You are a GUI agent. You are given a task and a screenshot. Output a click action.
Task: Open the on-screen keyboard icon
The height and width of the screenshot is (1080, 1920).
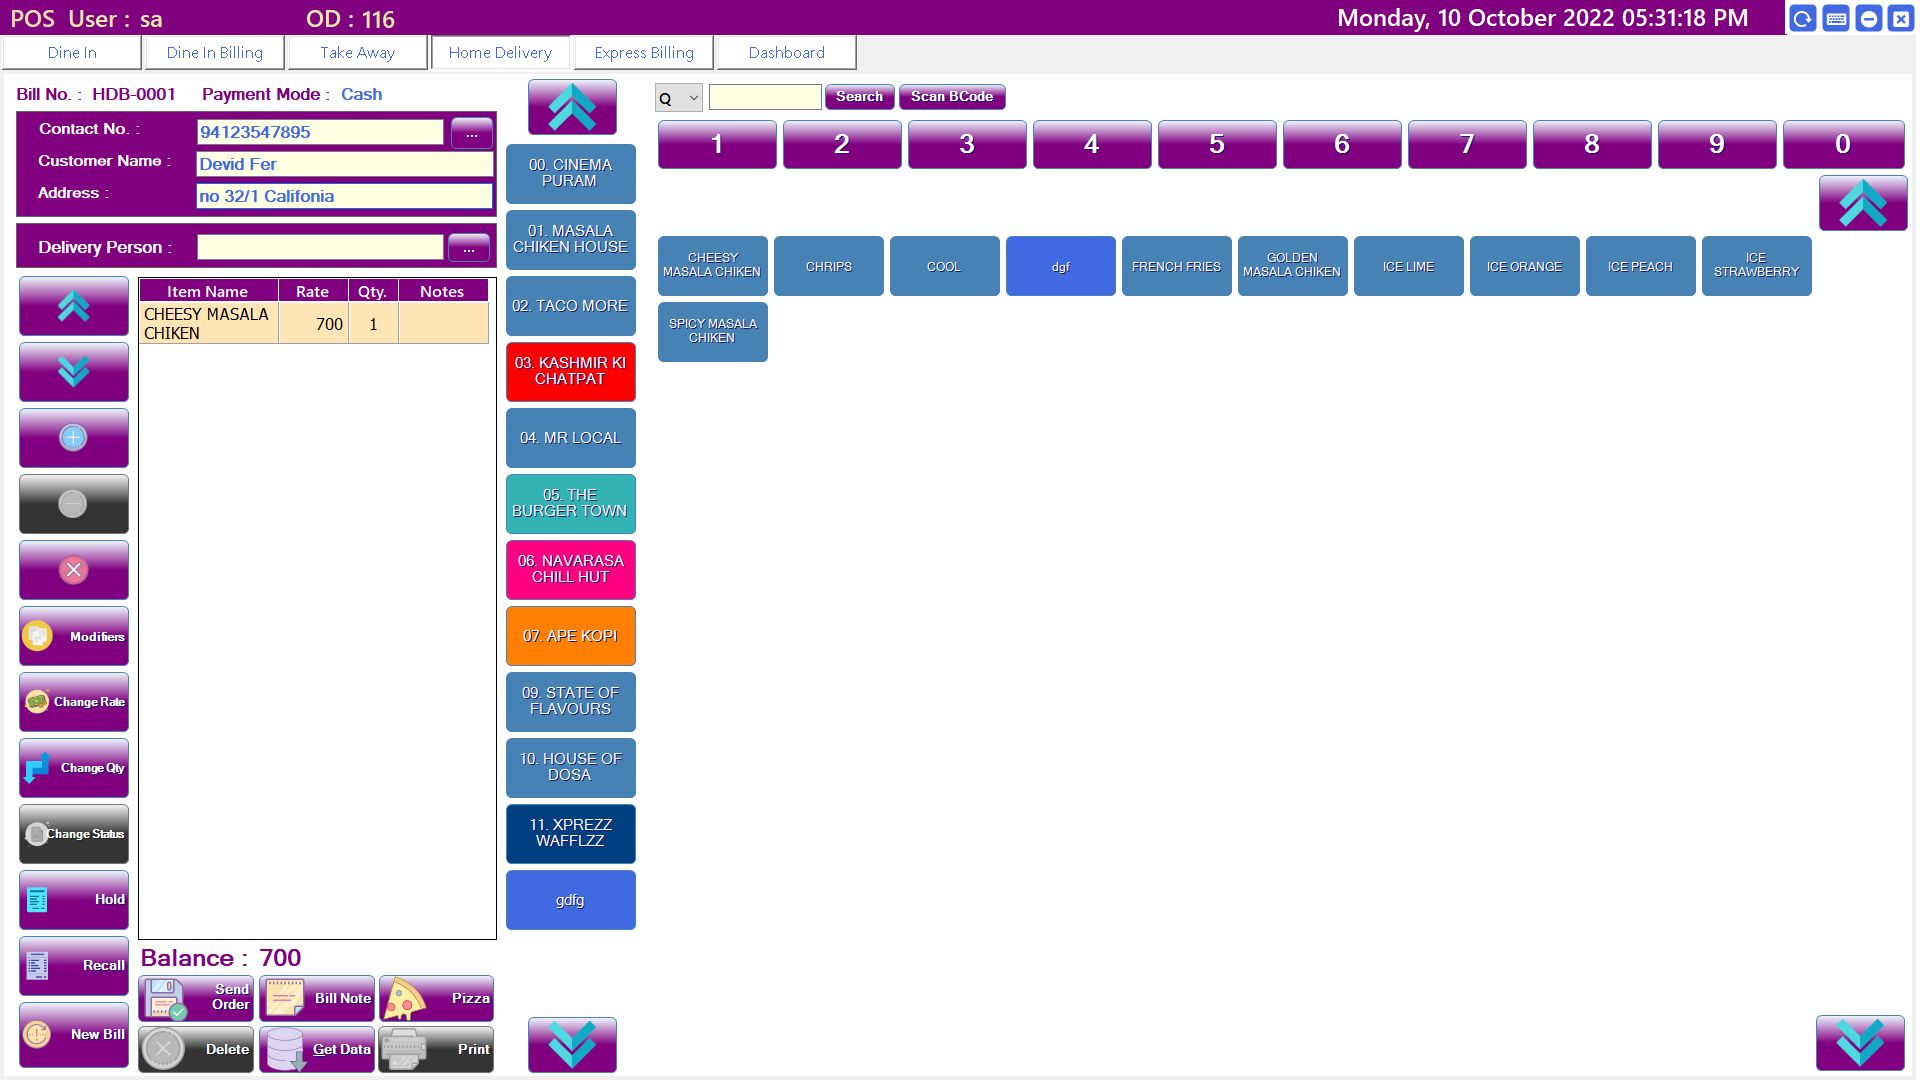point(1836,19)
